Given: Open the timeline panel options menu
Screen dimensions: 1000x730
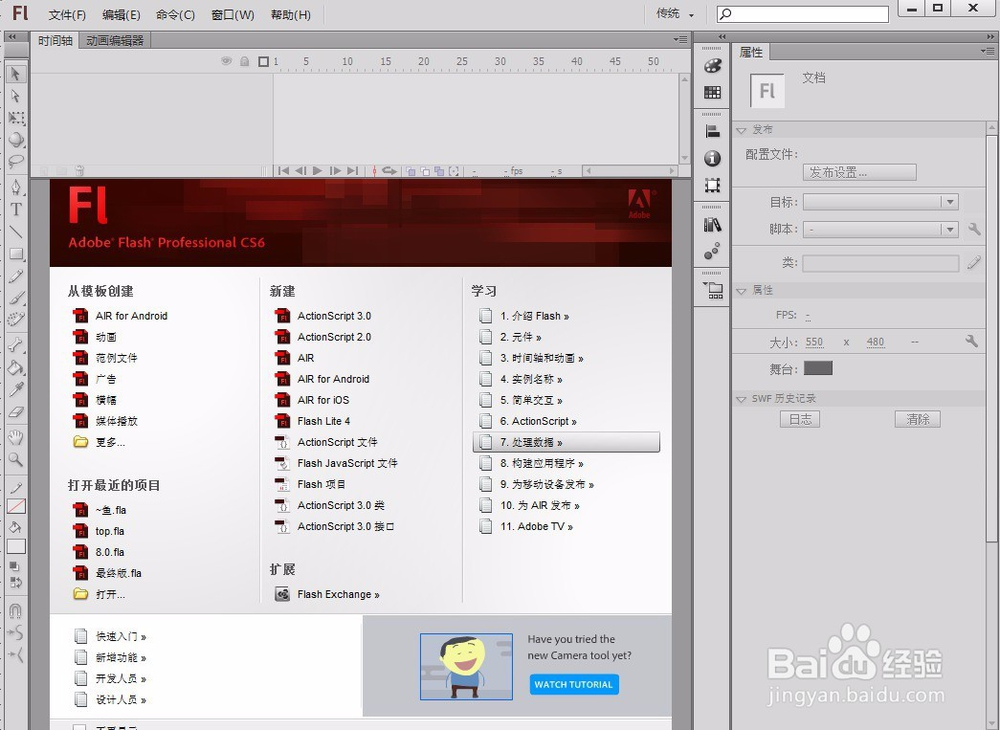Looking at the screenshot, I should pos(680,40).
